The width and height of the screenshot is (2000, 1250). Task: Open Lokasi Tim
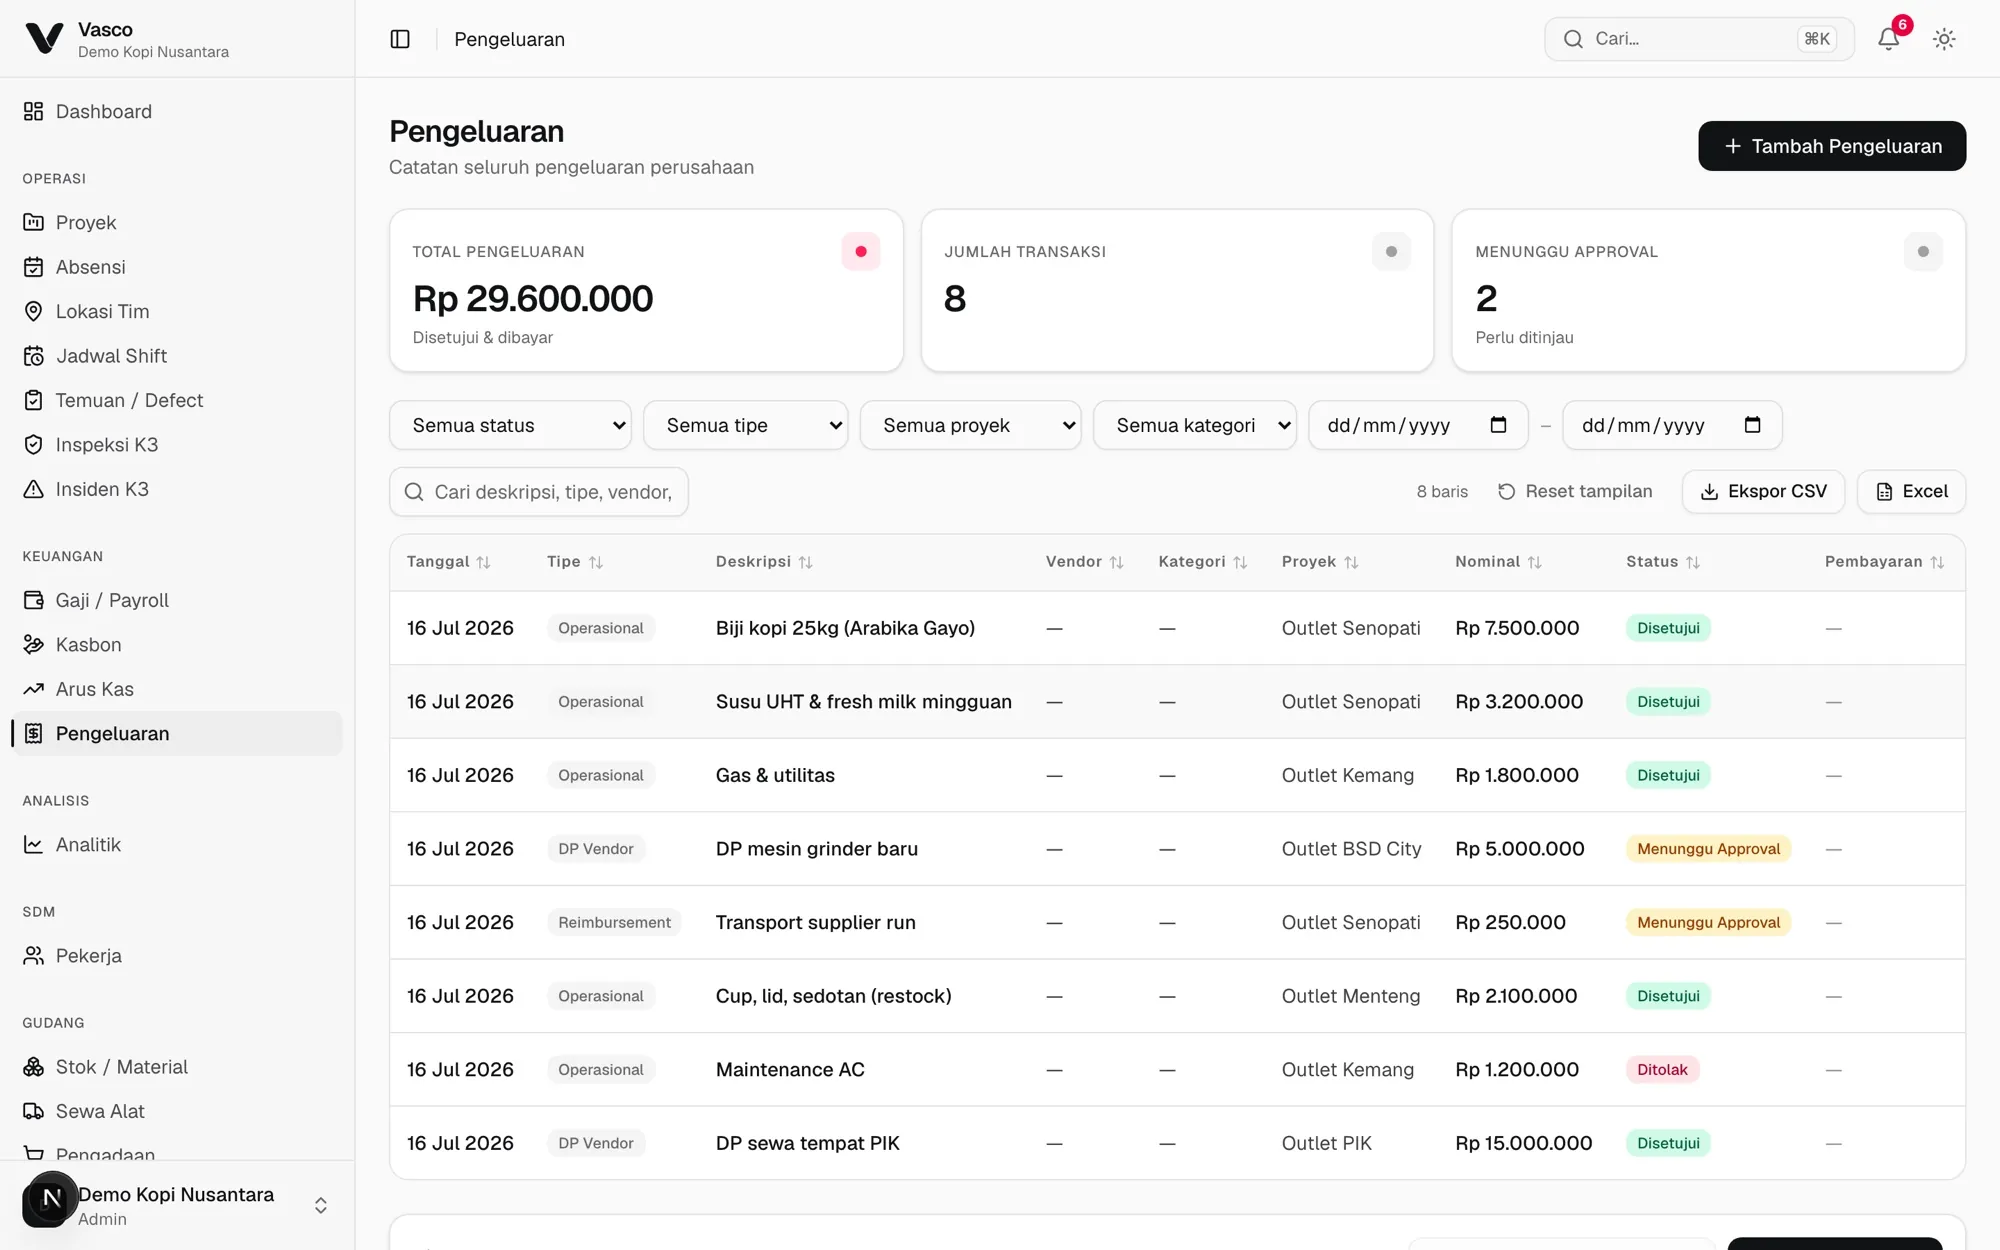click(177, 311)
